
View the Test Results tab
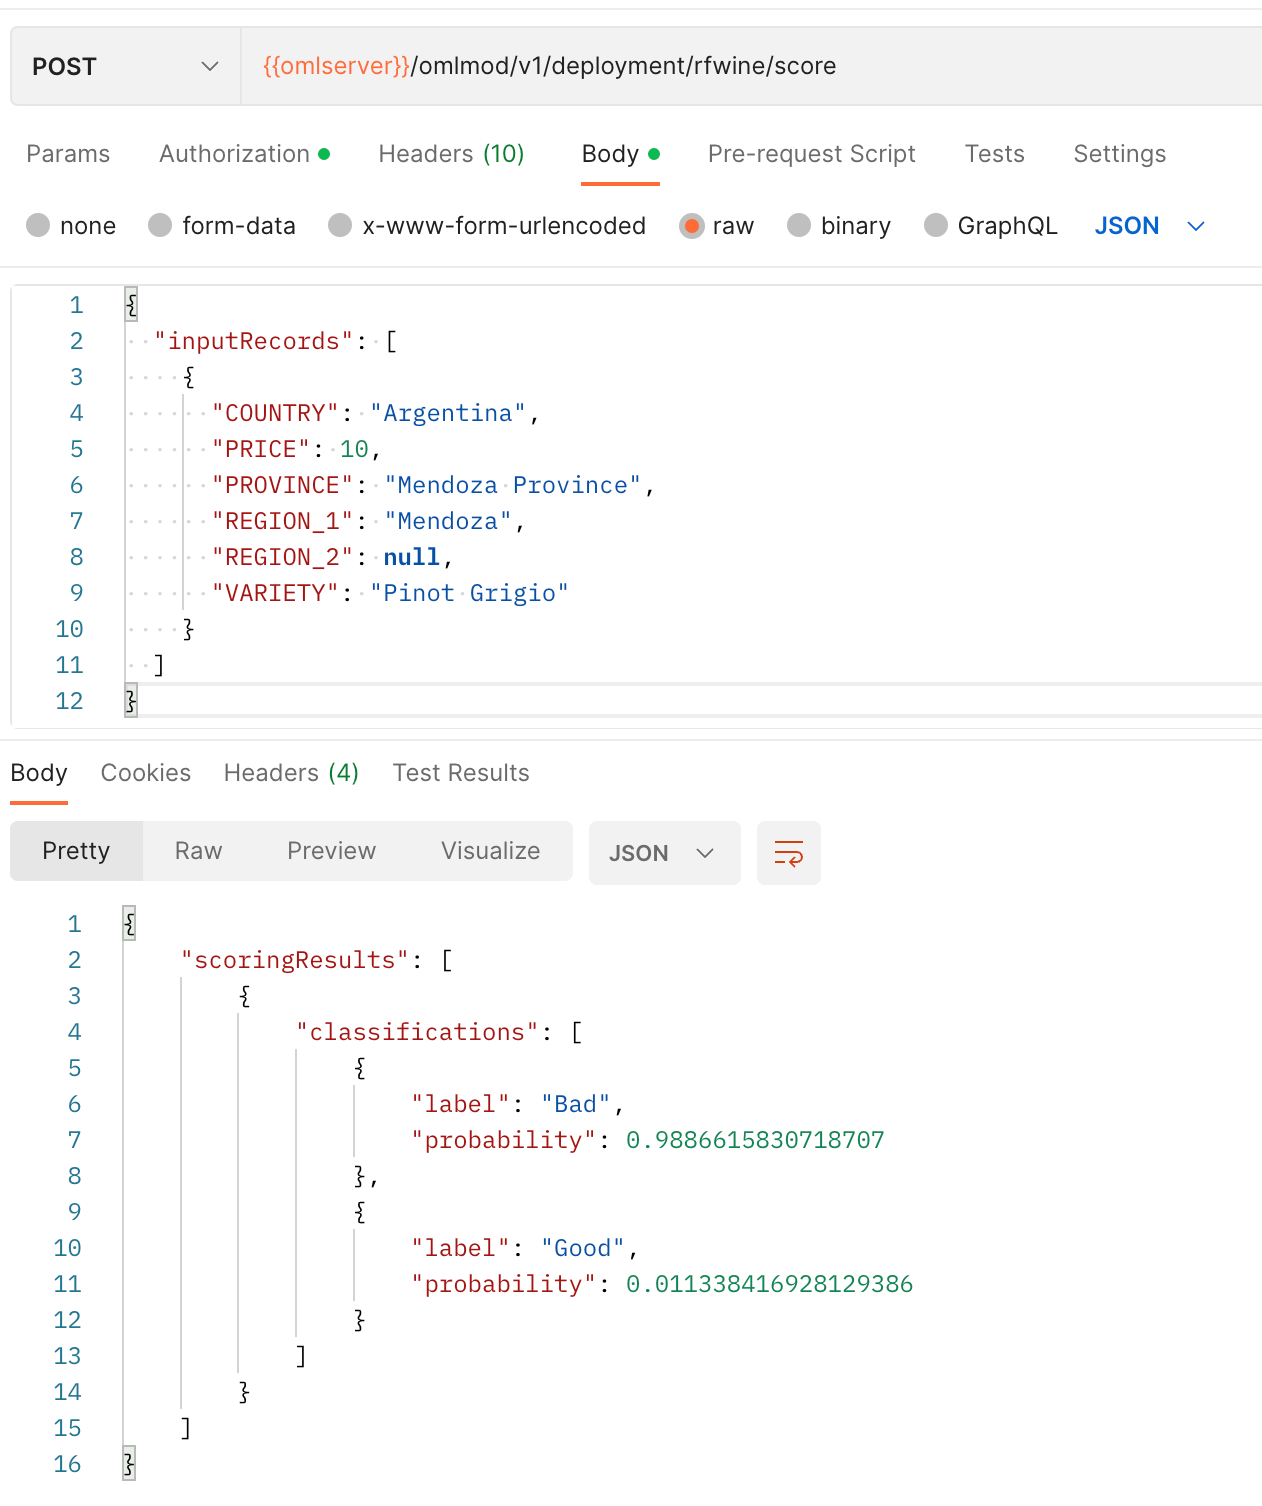click(x=461, y=772)
